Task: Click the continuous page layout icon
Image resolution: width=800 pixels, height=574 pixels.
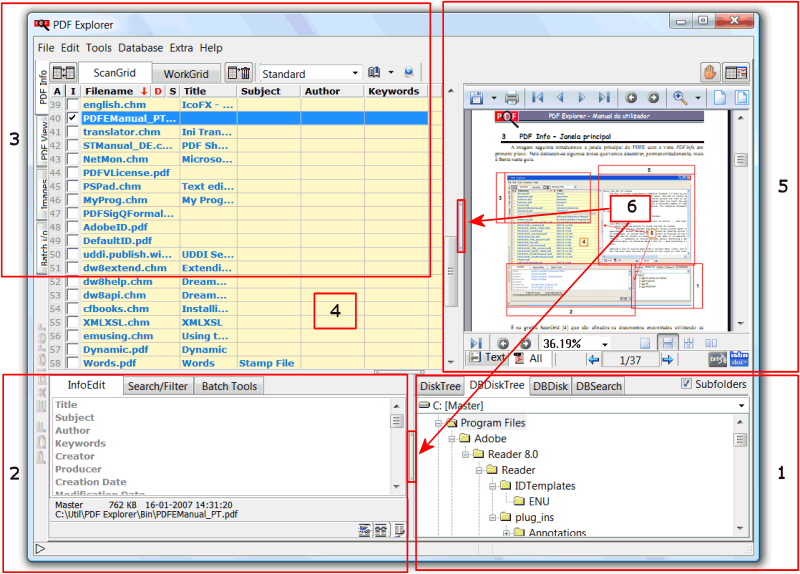Action: [x=667, y=343]
